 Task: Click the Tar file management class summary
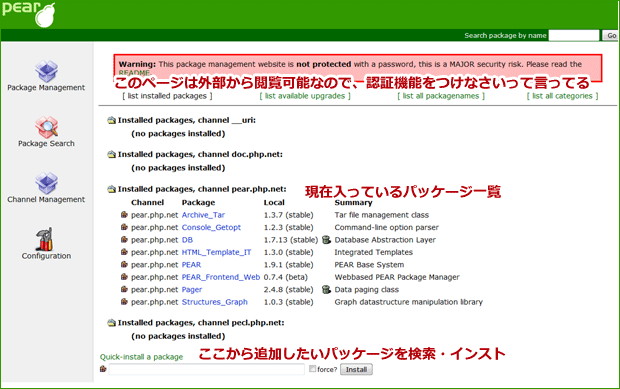coord(382,215)
